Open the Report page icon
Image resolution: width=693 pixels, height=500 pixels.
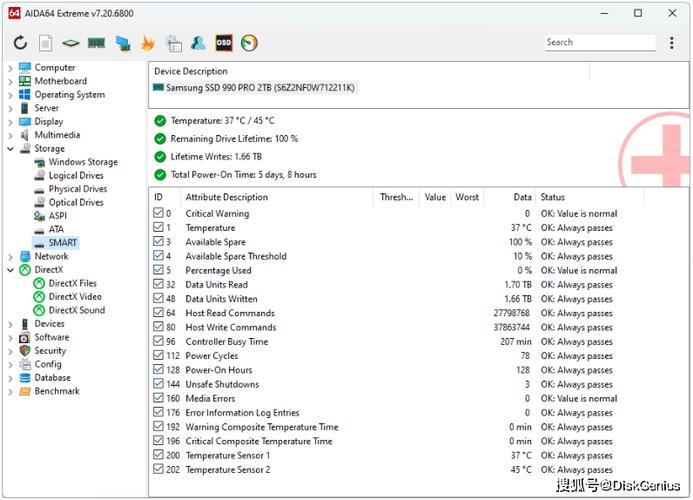45,43
